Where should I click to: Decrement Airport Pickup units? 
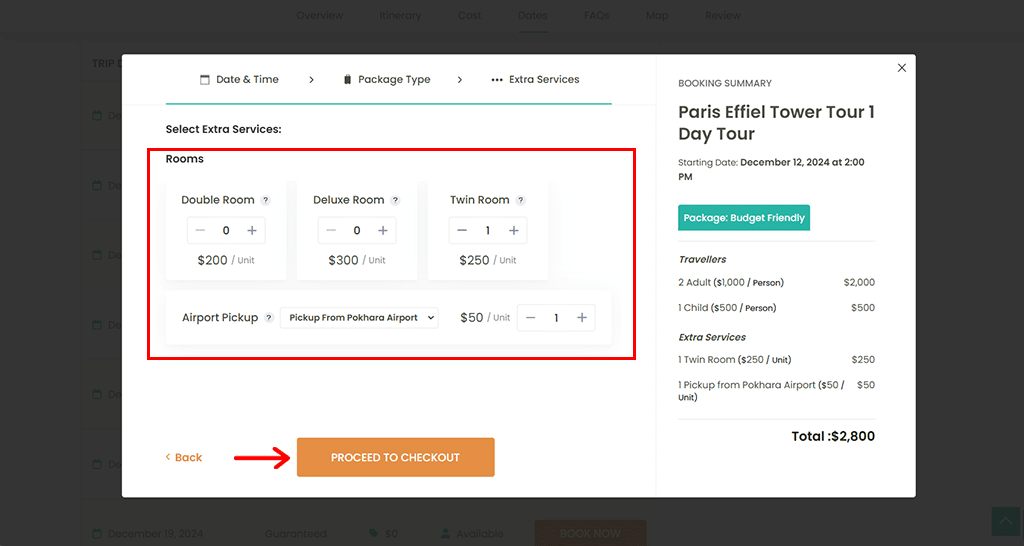[531, 318]
